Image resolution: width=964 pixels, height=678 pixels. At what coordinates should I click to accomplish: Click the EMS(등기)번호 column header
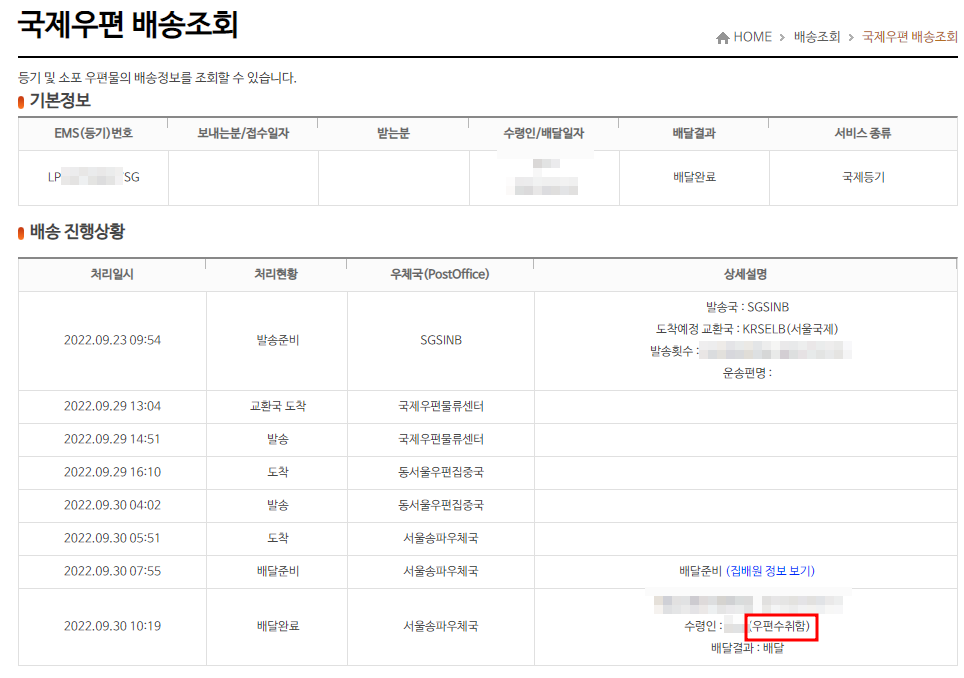pyautogui.click(x=93, y=133)
